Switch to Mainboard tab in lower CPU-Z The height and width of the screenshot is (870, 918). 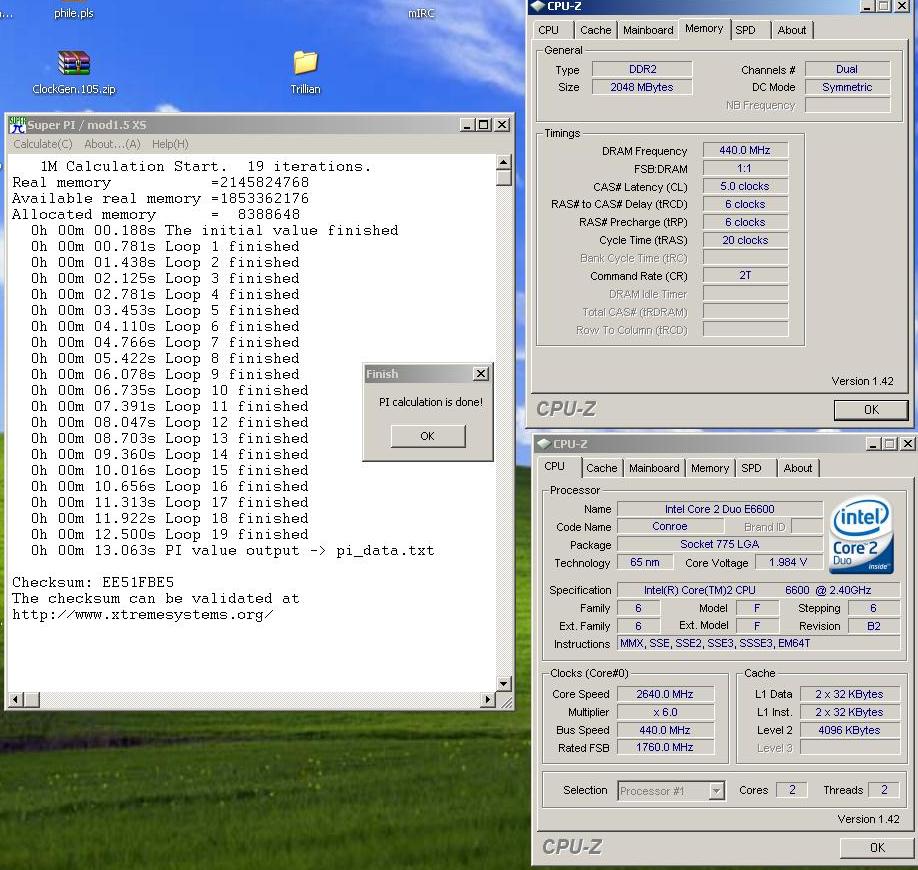tap(654, 468)
